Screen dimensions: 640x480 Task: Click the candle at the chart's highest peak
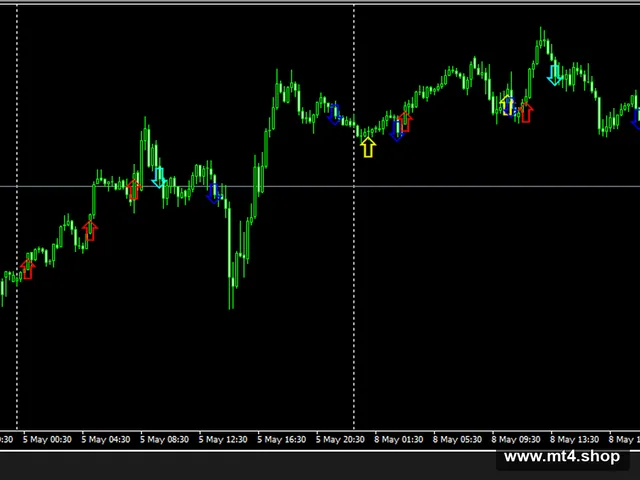tap(541, 39)
